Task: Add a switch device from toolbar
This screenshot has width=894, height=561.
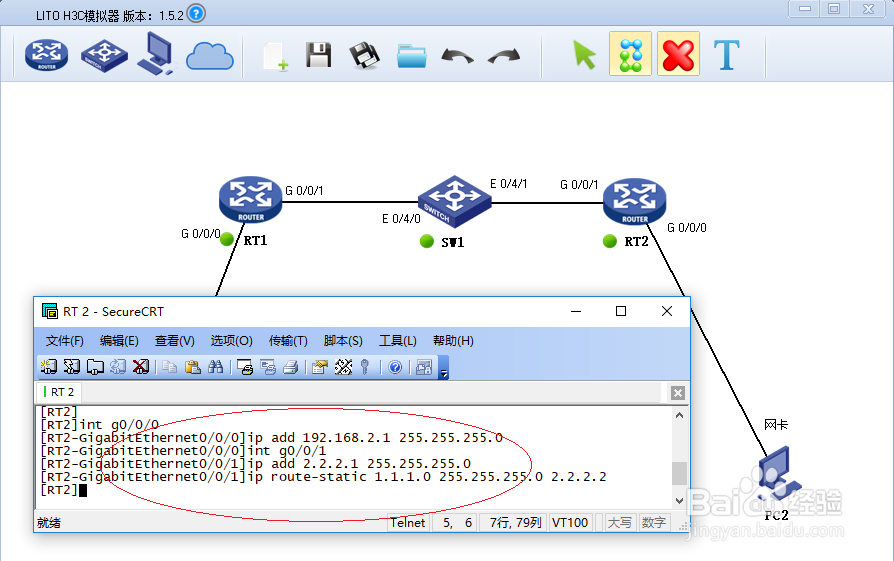Action: pos(104,55)
